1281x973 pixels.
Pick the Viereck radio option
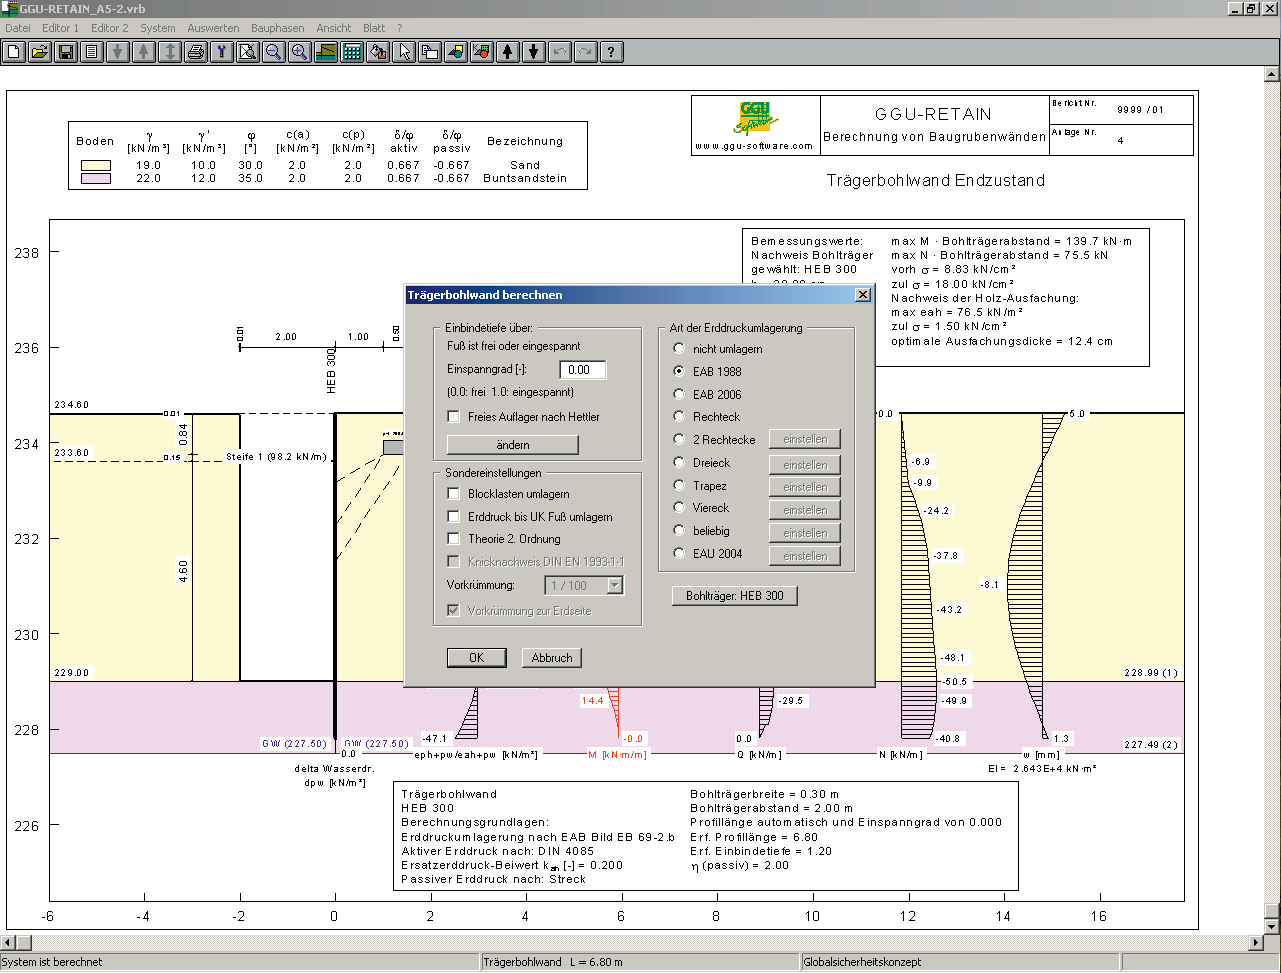pyautogui.click(x=680, y=507)
